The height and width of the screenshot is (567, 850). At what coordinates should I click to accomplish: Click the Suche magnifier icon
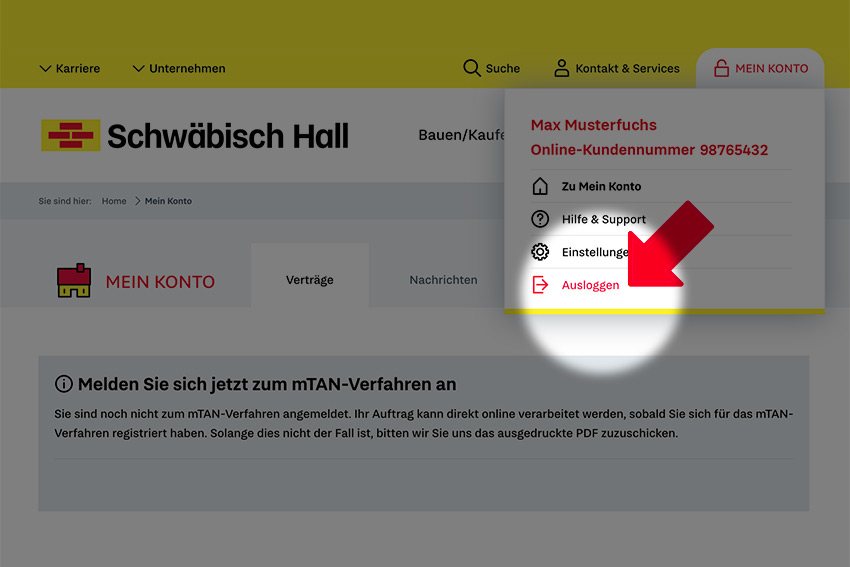[472, 68]
